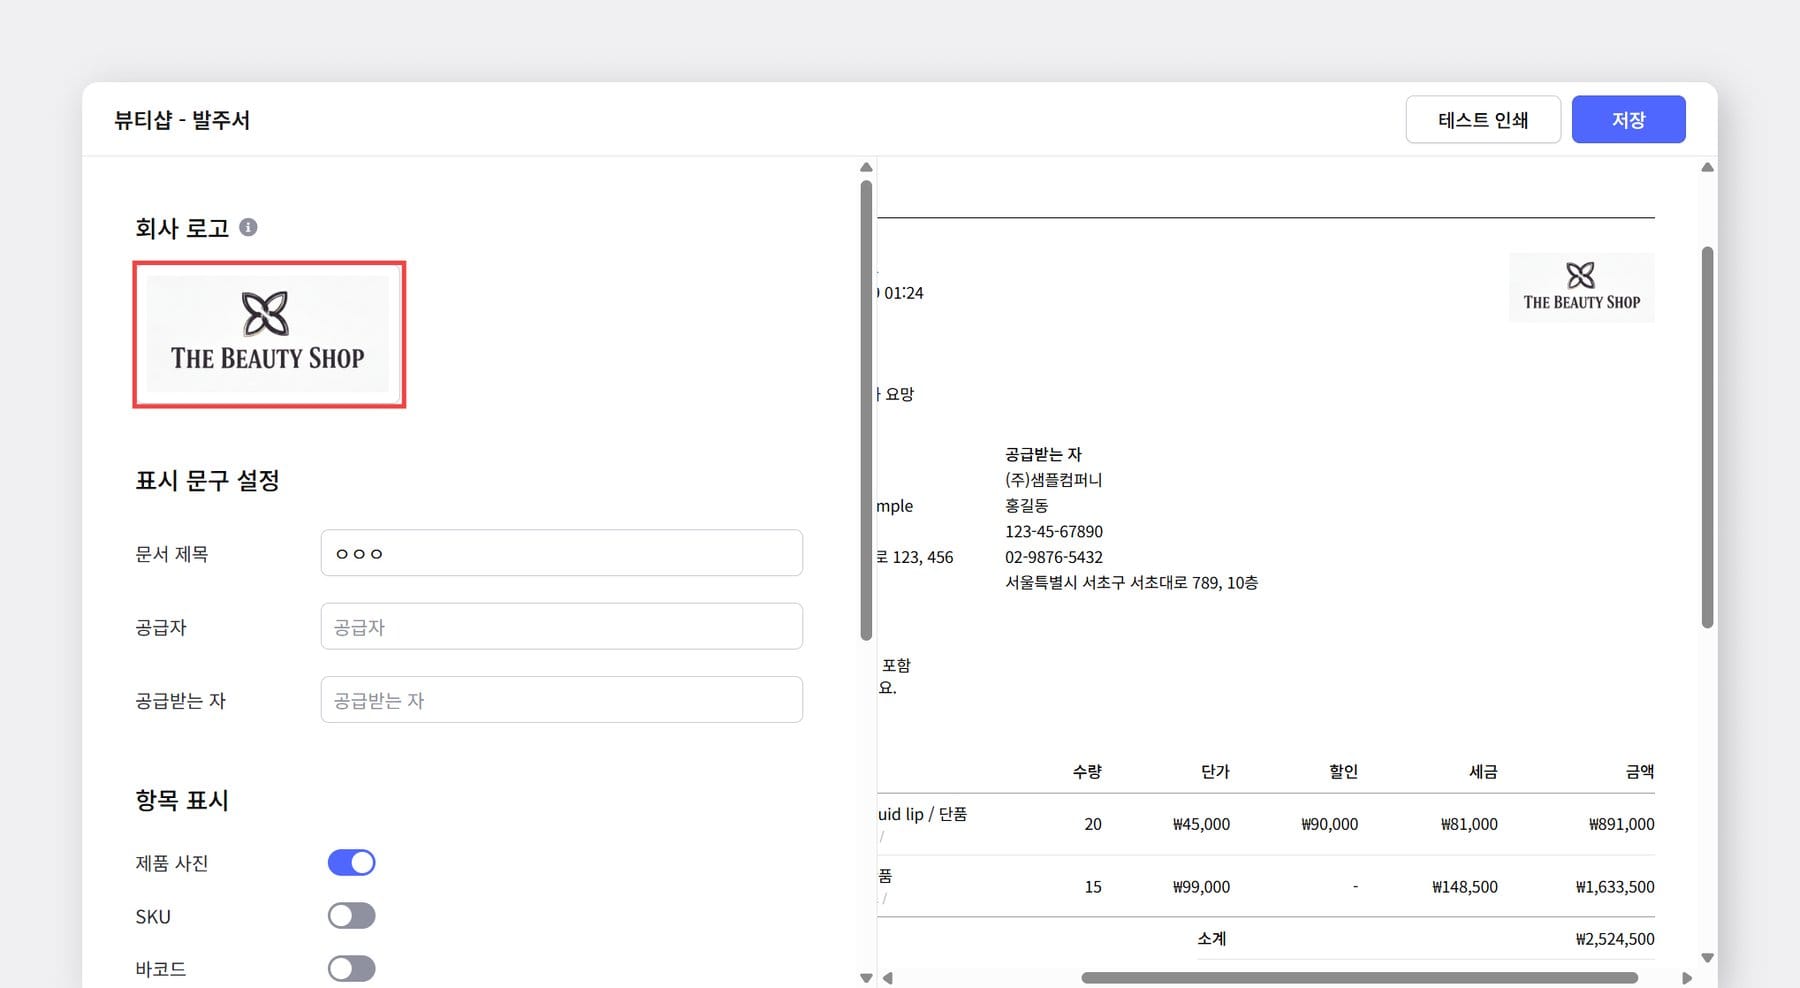Click the down arrow on the left panel scrollbar
Screen dimensions: 1800x988
click(866, 978)
